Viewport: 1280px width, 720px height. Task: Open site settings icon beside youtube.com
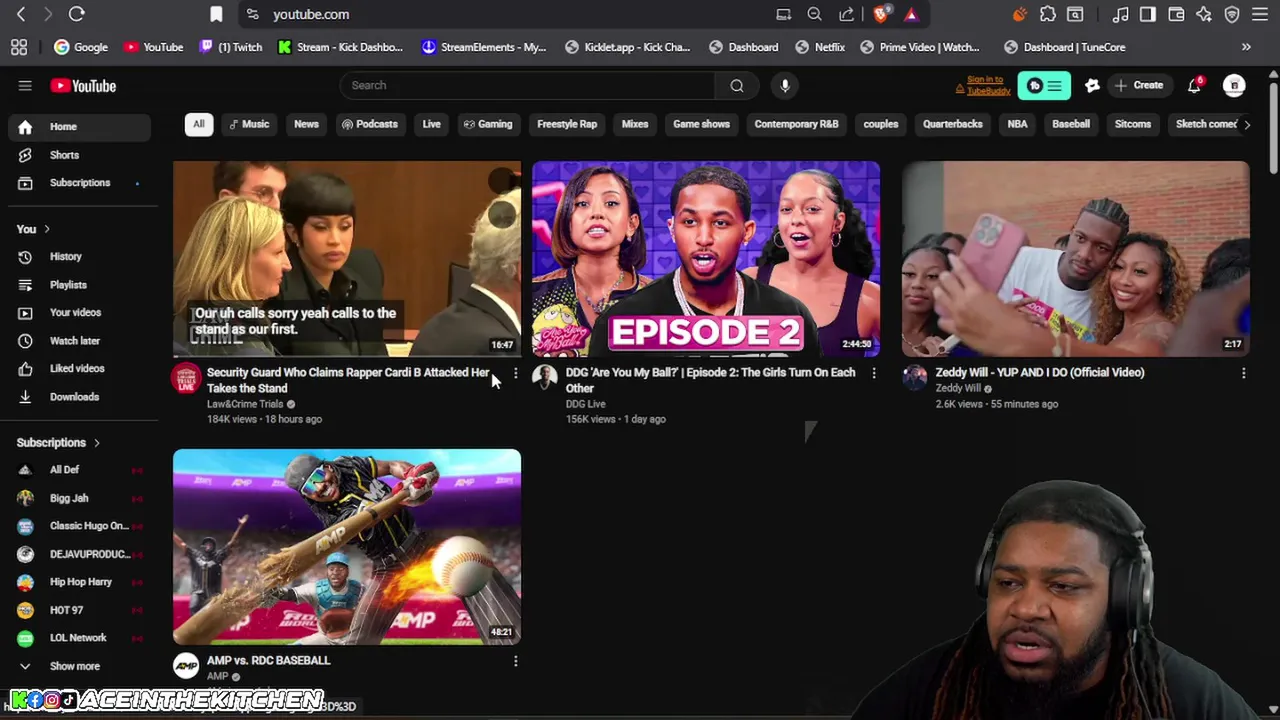(252, 14)
